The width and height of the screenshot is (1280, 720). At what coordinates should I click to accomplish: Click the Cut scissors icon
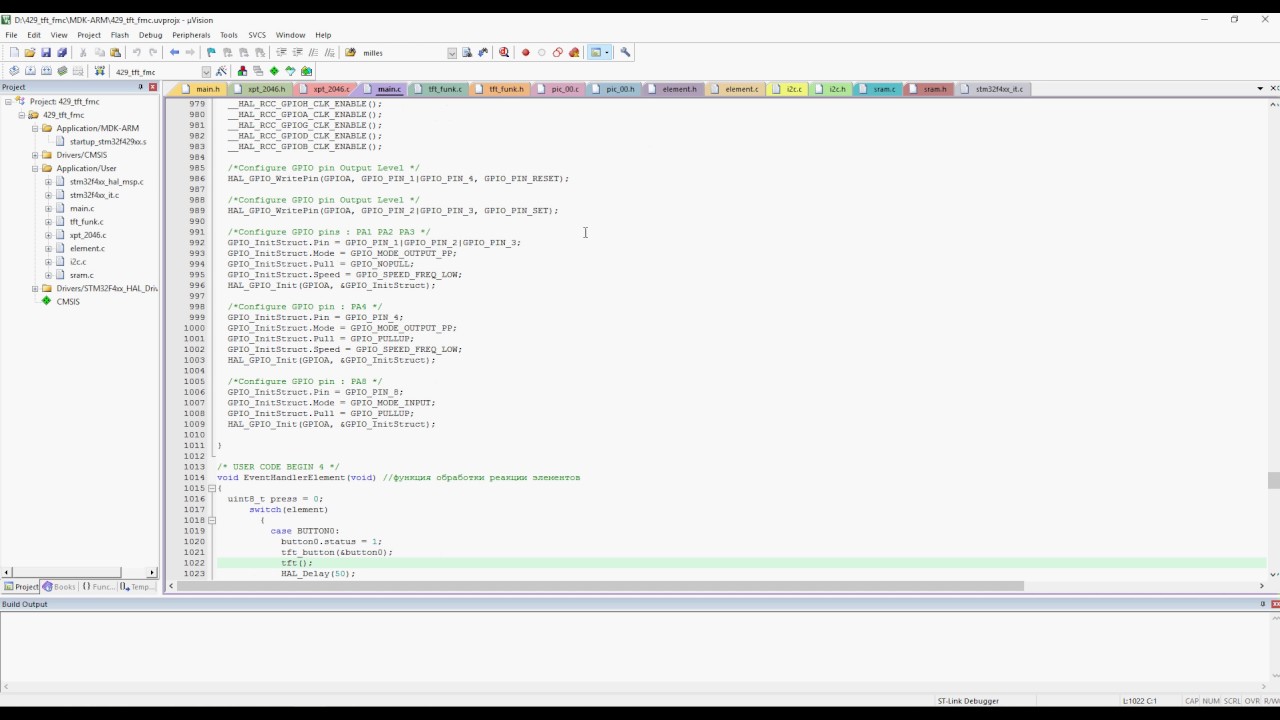(x=83, y=53)
